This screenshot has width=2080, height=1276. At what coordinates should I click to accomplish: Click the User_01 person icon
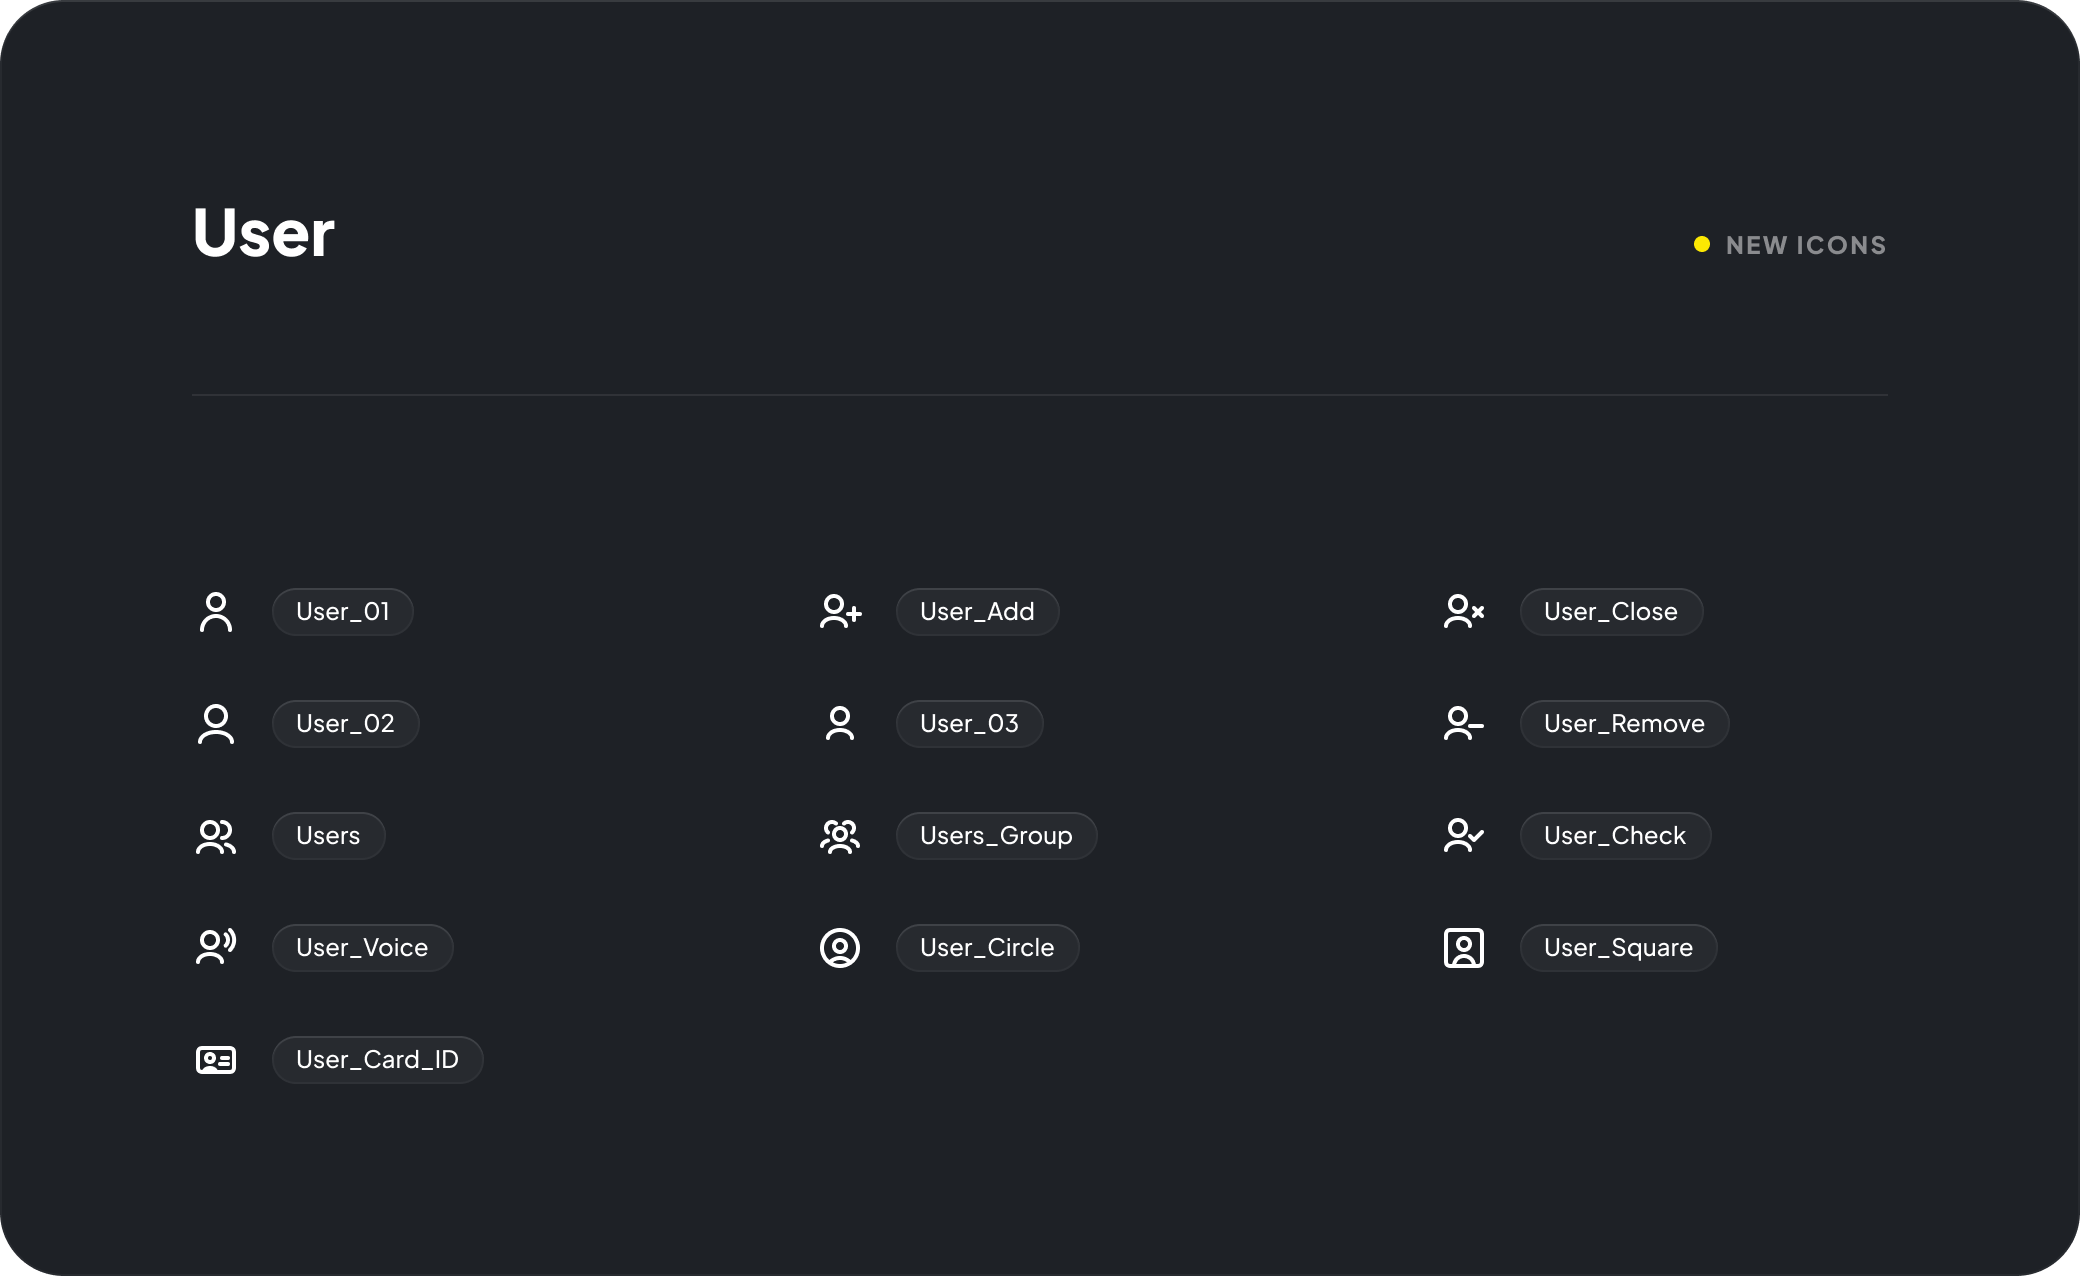[x=216, y=612]
